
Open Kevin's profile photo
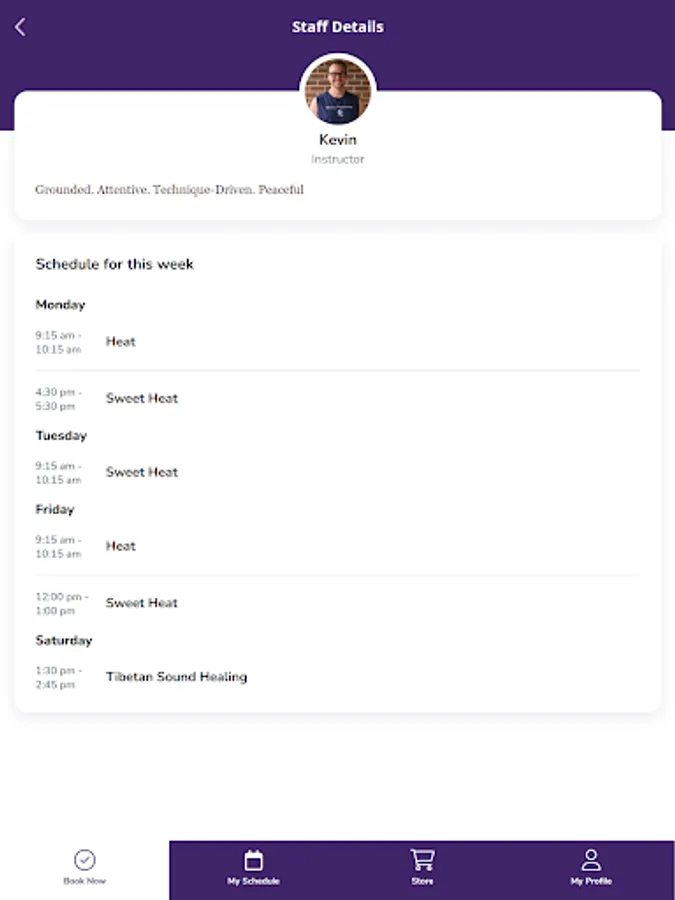[x=338, y=91]
